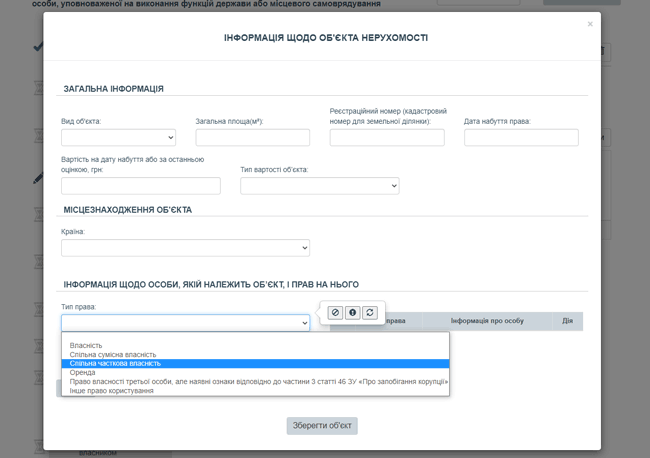The image size is (650, 458).
Task: Click the refresh arrows icon
Action: click(x=370, y=313)
